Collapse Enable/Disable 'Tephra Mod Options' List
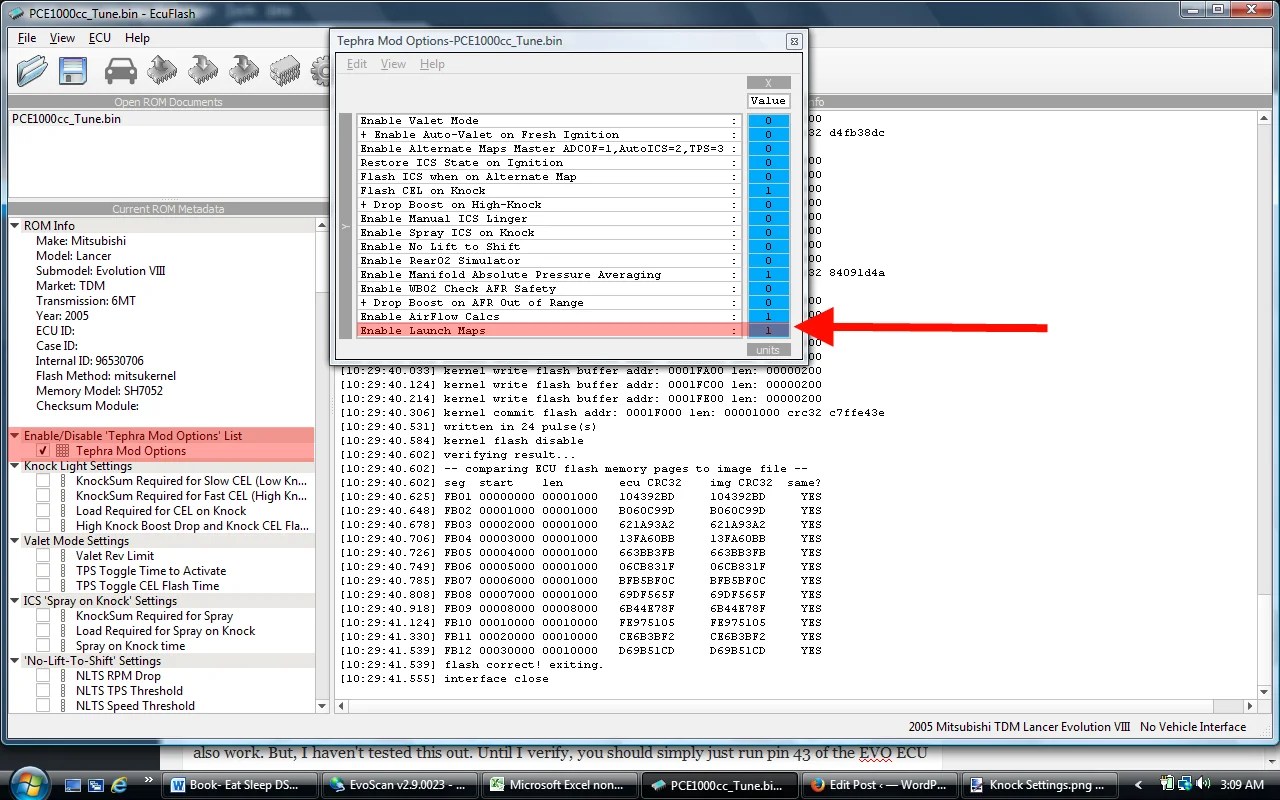This screenshot has width=1280, height=800. point(16,436)
